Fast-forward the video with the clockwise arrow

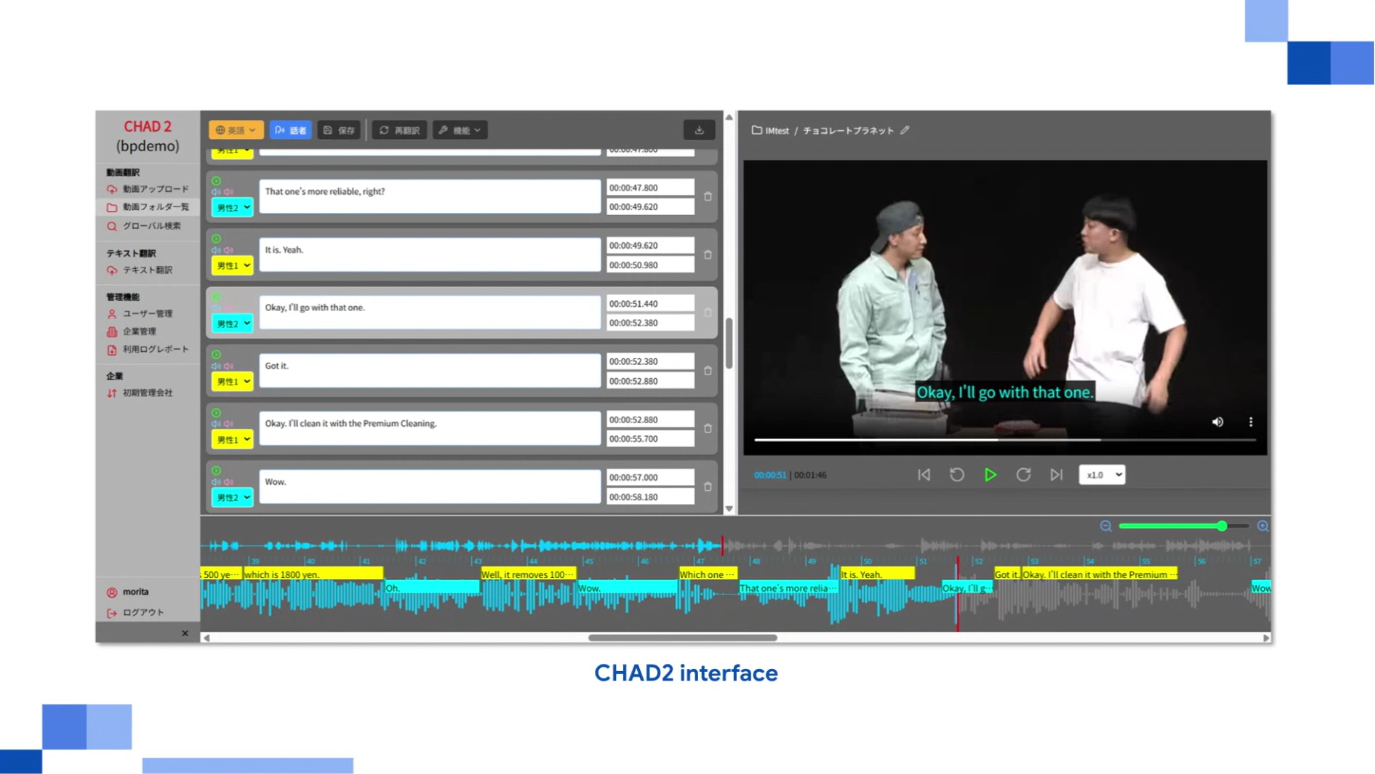(1023, 475)
